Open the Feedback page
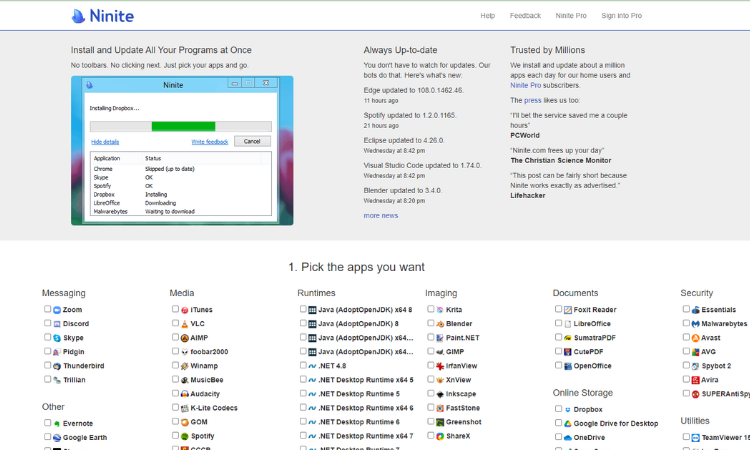The width and height of the screenshot is (750, 450). tap(525, 16)
